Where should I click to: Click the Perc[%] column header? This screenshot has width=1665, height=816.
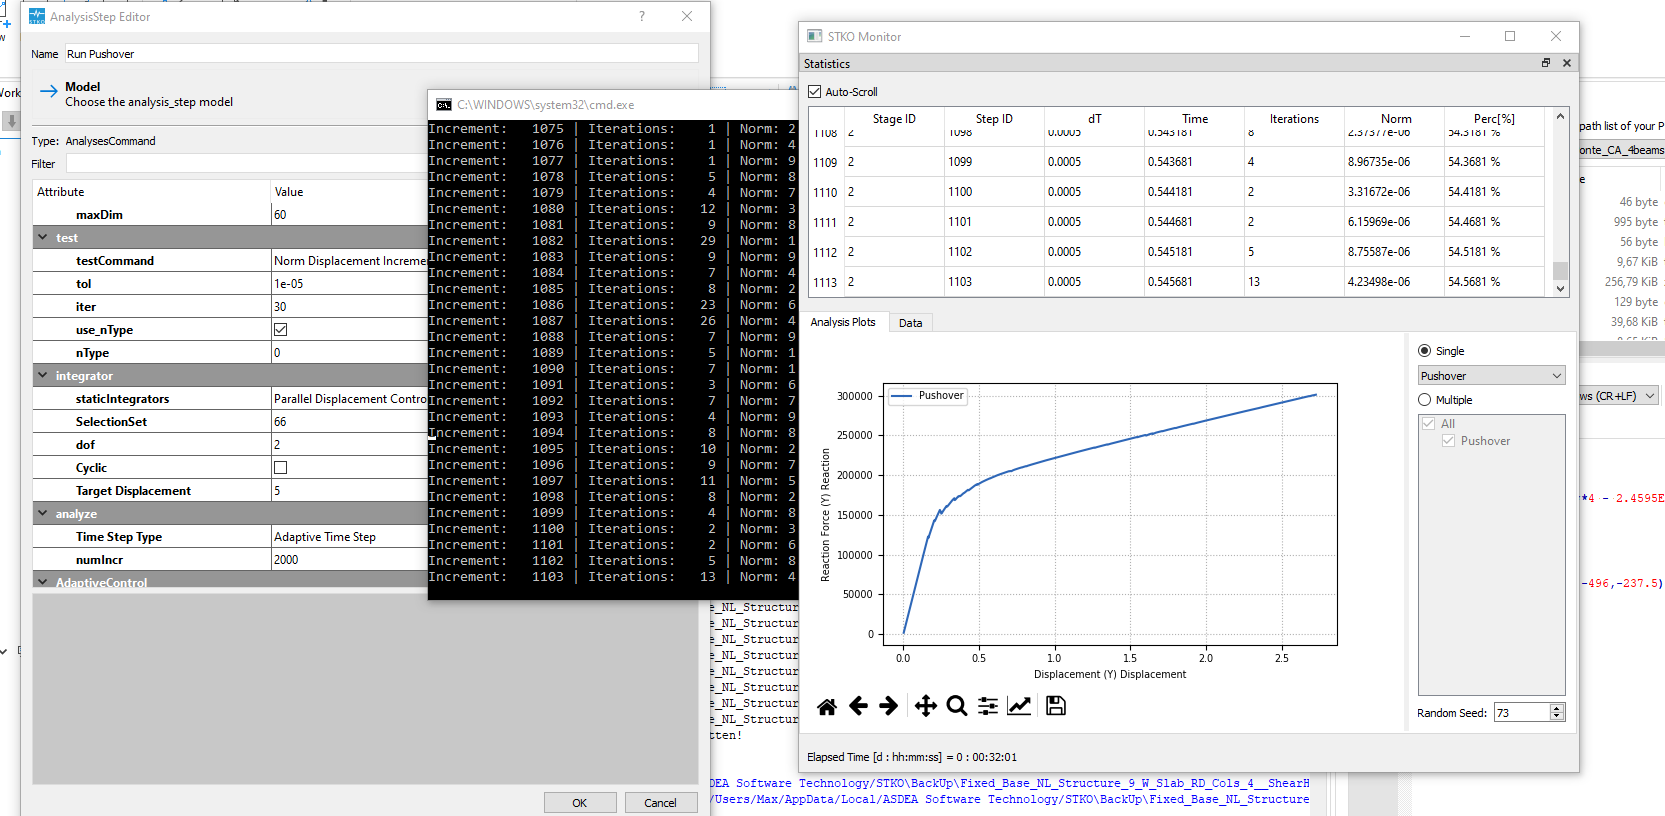click(x=1494, y=119)
